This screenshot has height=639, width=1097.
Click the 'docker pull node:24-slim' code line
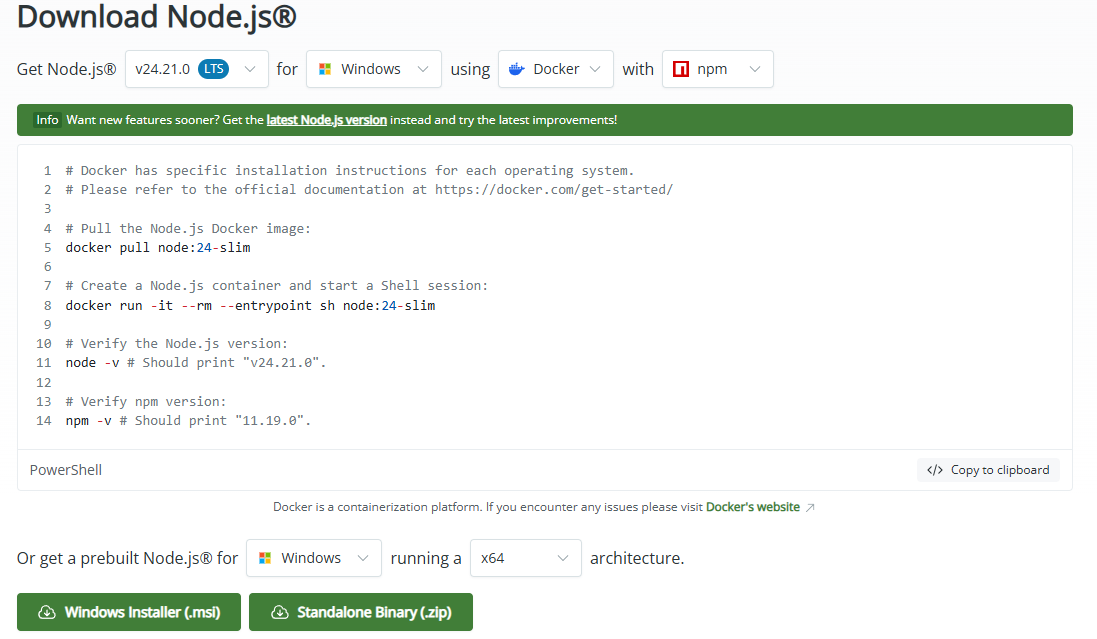pos(158,248)
